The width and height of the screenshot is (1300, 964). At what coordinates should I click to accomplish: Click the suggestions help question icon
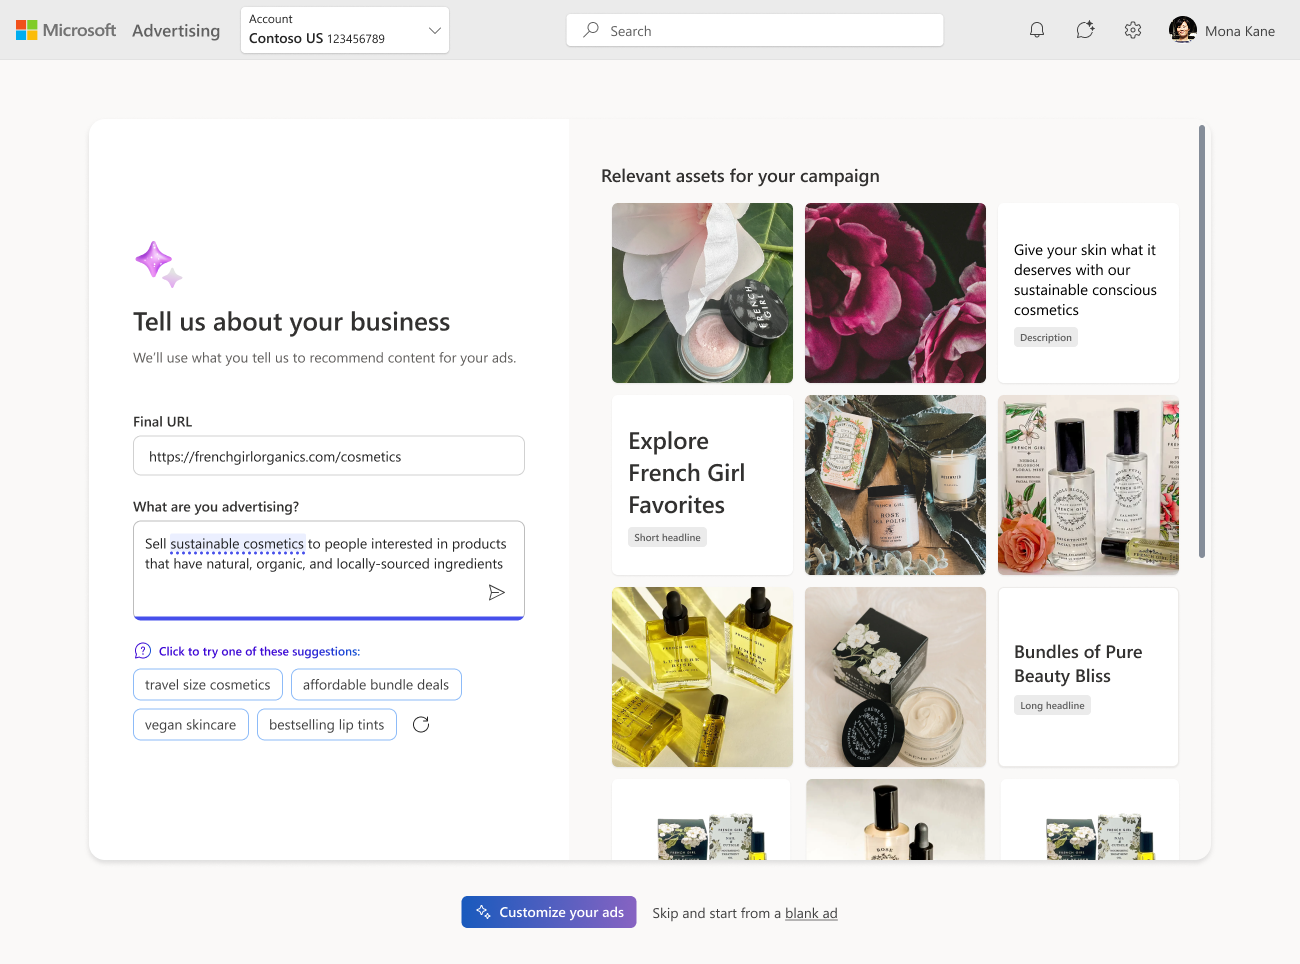click(143, 651)
